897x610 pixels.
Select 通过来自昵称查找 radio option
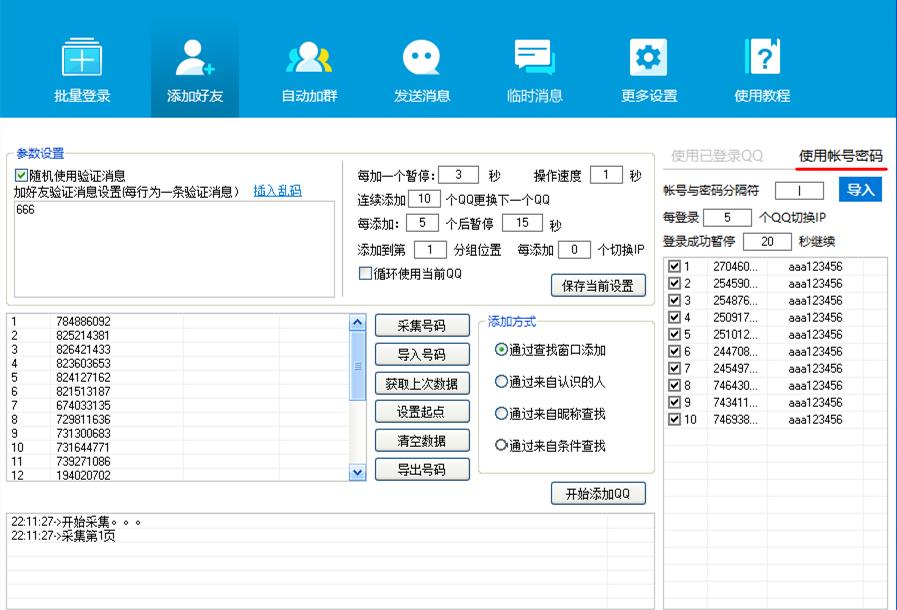501,414
